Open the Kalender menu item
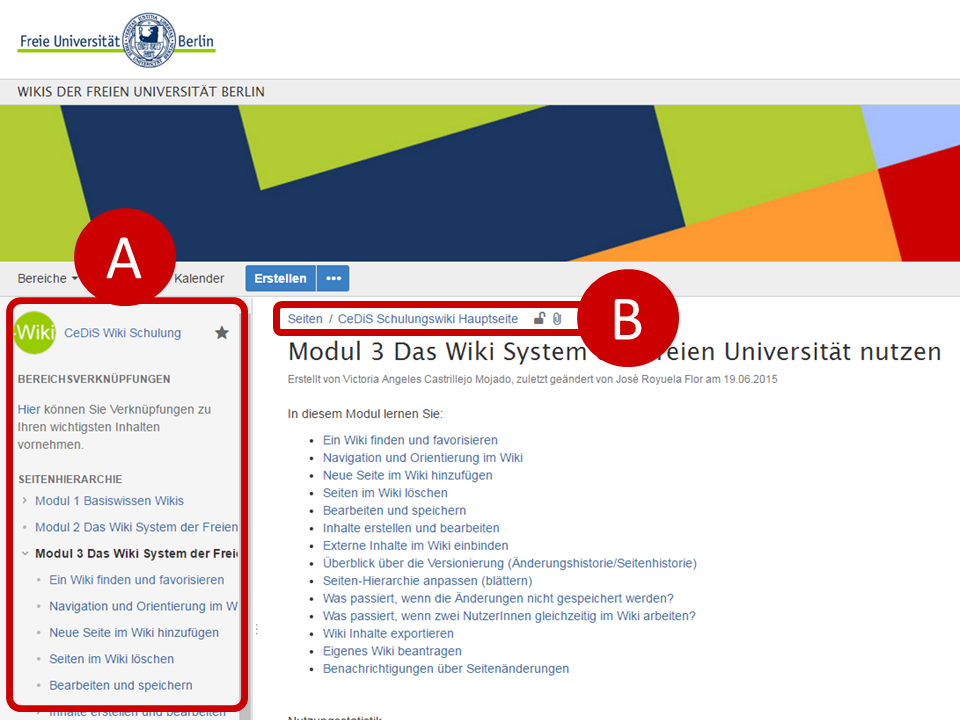Viewport: 960px width, 720px height. 199,279
